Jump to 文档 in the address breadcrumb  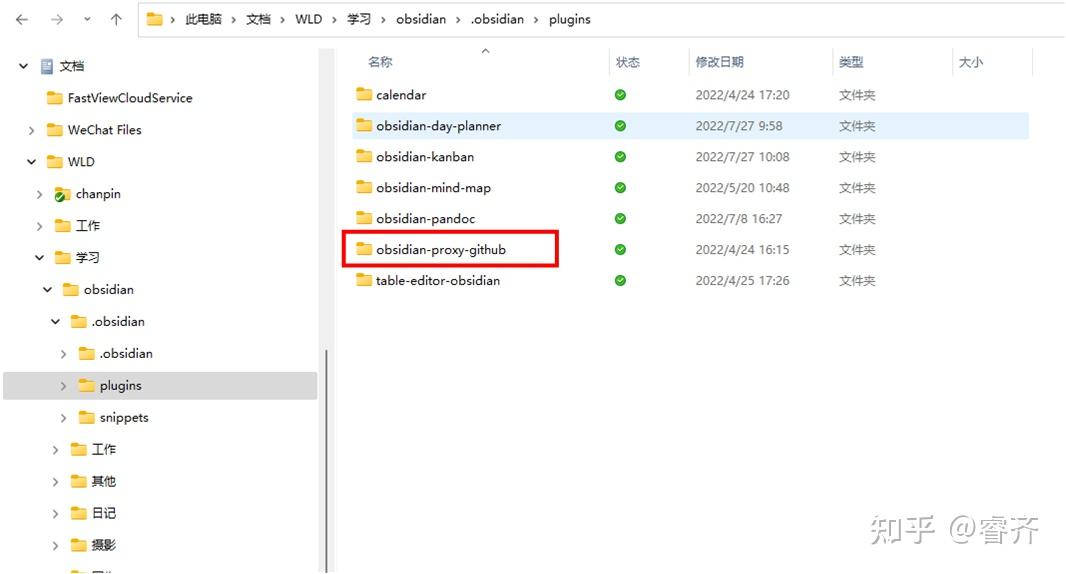tap(258, 19)
